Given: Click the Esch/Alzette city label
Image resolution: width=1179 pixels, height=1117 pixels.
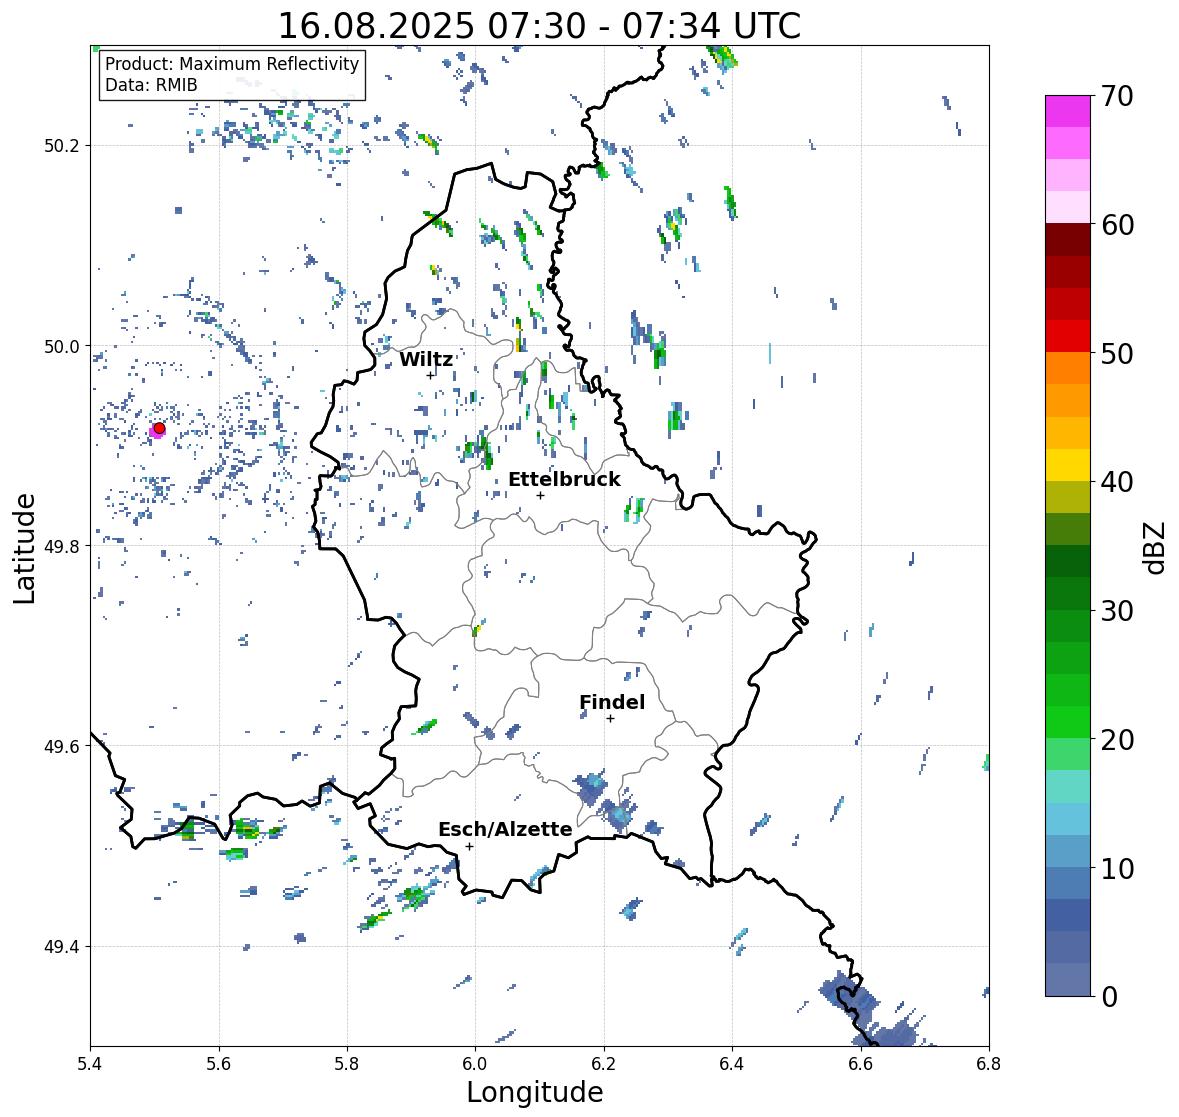Looking at the screenshot, I should [x=505, y=829].
